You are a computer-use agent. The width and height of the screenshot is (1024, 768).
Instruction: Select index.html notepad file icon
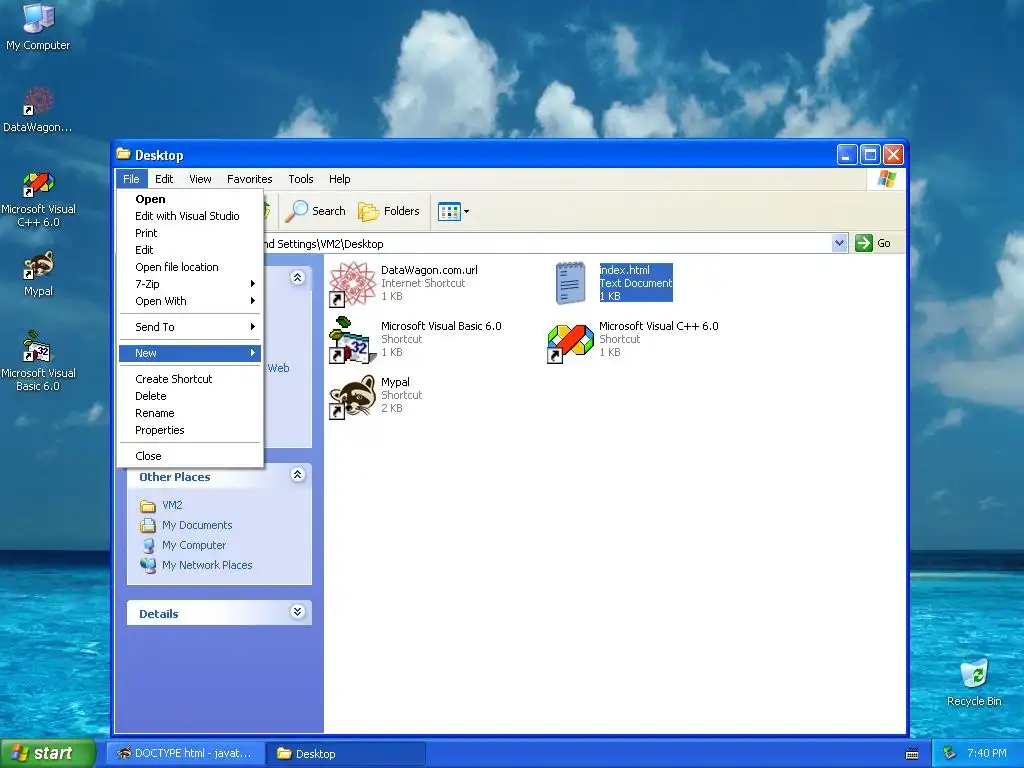pos(570,283)
